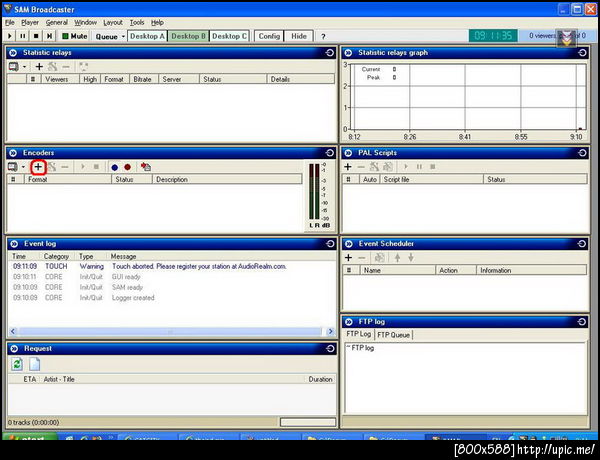
Task: Switch to the FTP Queue tab
Action: [x=393, y=335]
